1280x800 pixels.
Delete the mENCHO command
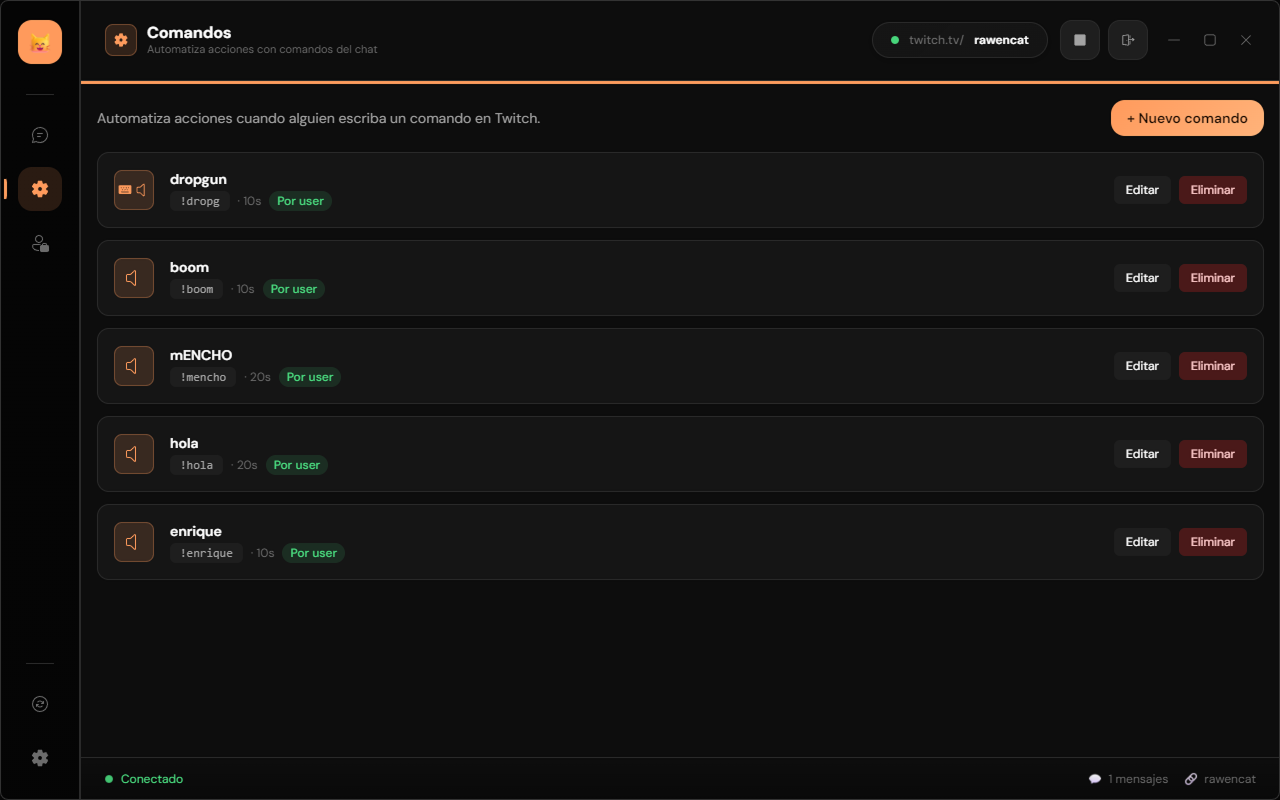1213,366
